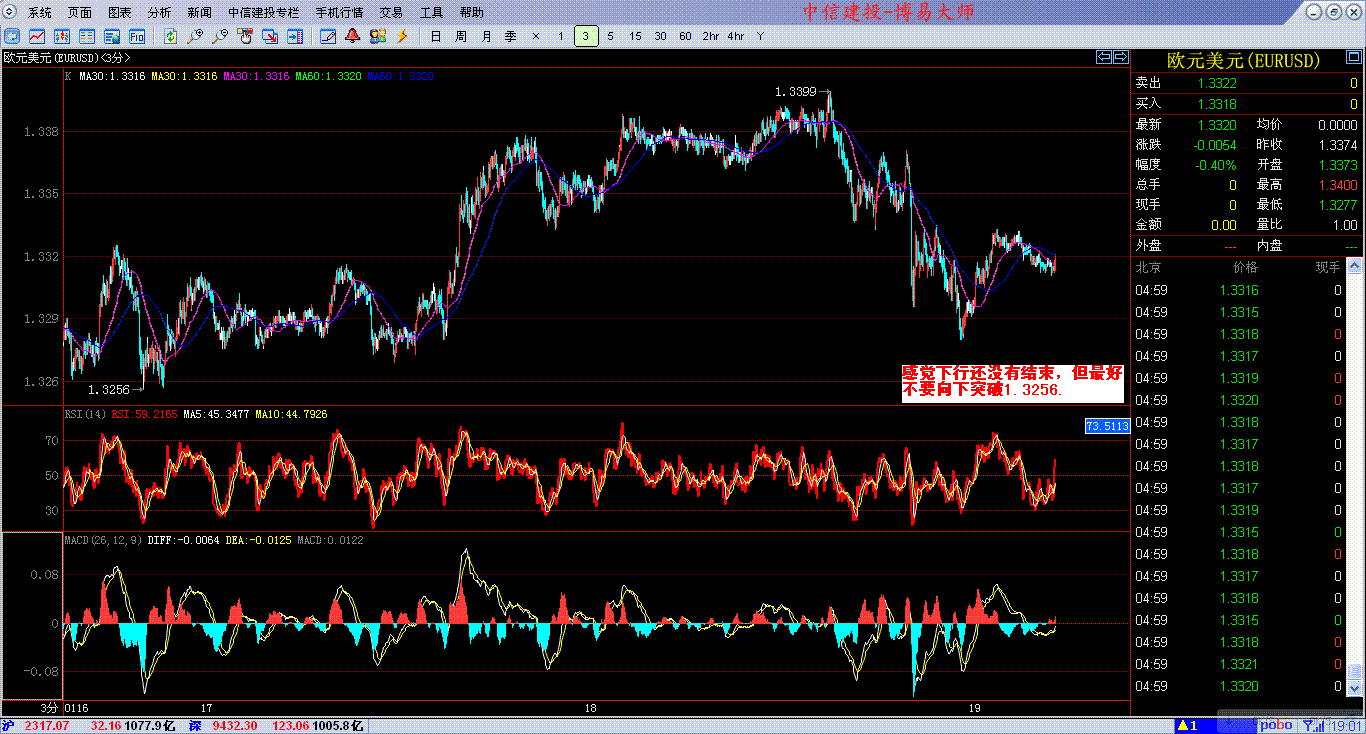Click the yellow triangle alert indicator in status bar
Screen dimensions: 1366x734
[x=1187, y=725]
